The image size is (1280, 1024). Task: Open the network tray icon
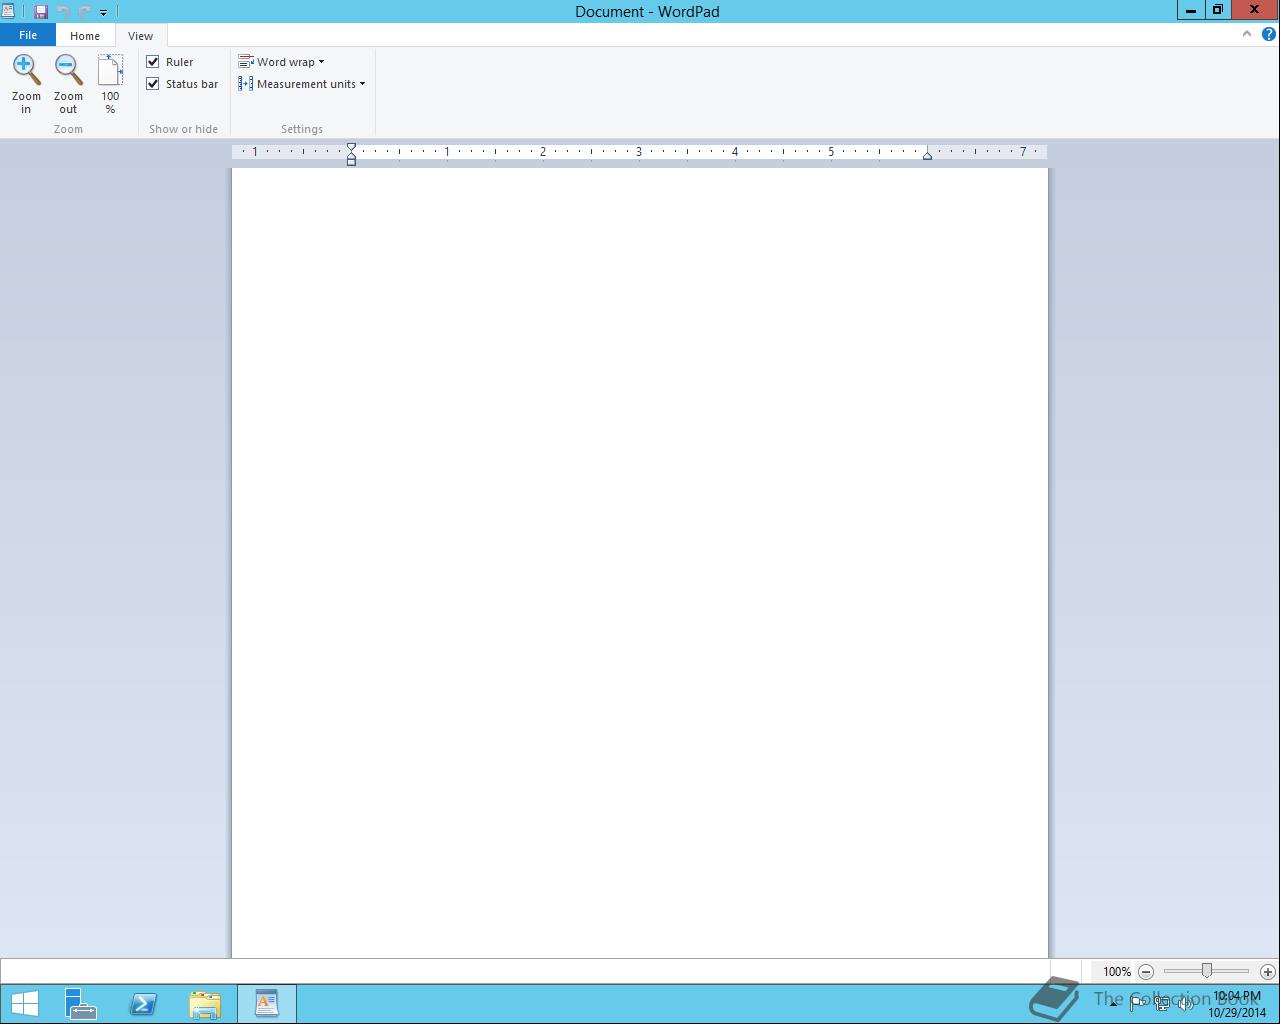click(x=1162, y=1003)
